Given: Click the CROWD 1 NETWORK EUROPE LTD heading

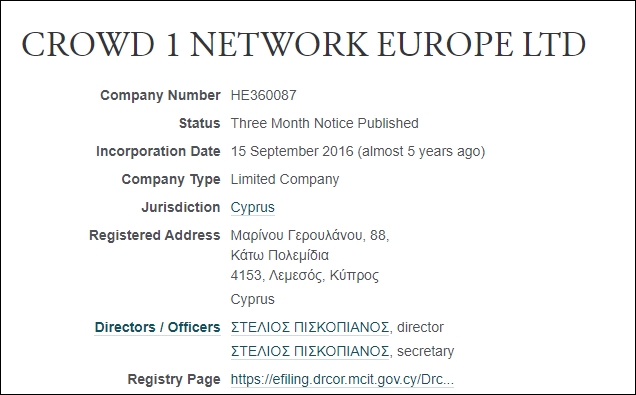Looking at the screenshot, I should click(303, 44).
